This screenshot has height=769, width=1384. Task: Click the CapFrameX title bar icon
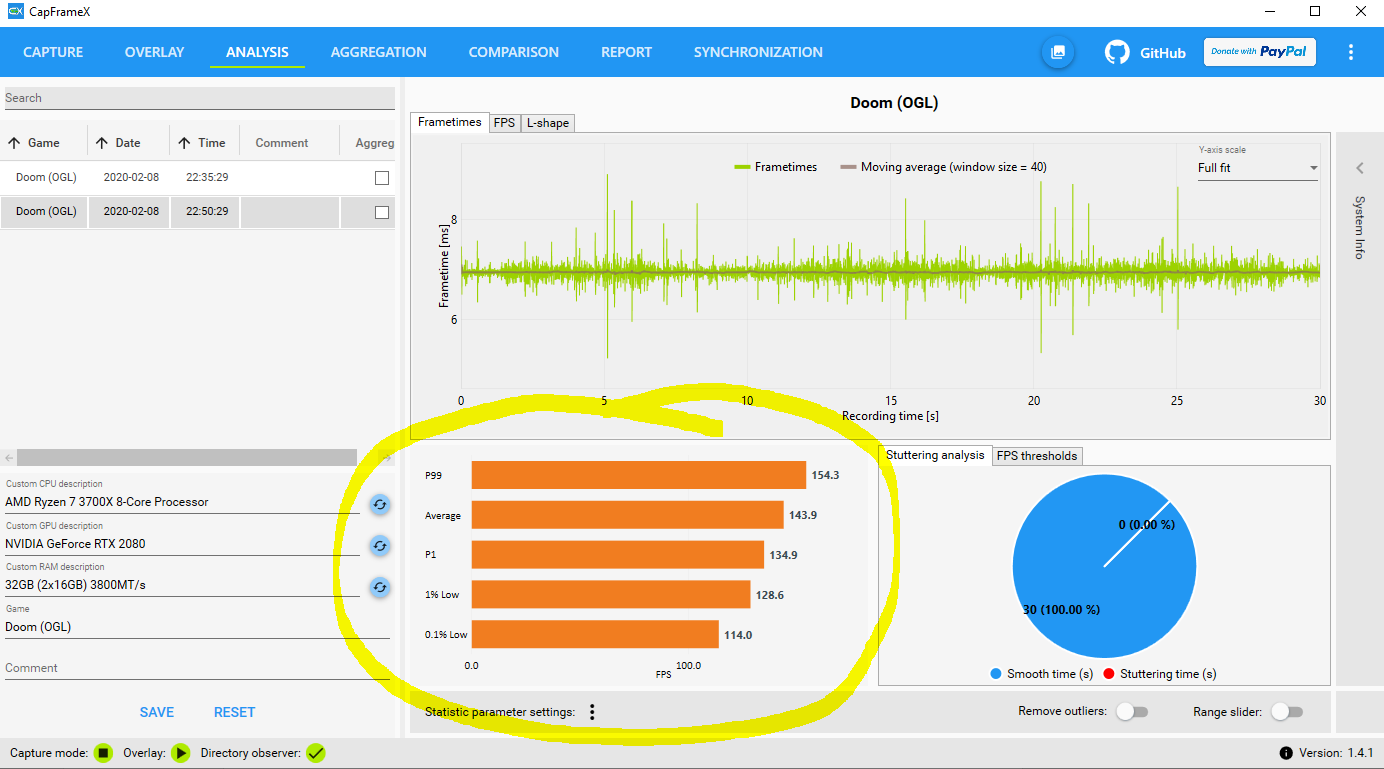tap(15, 12)
